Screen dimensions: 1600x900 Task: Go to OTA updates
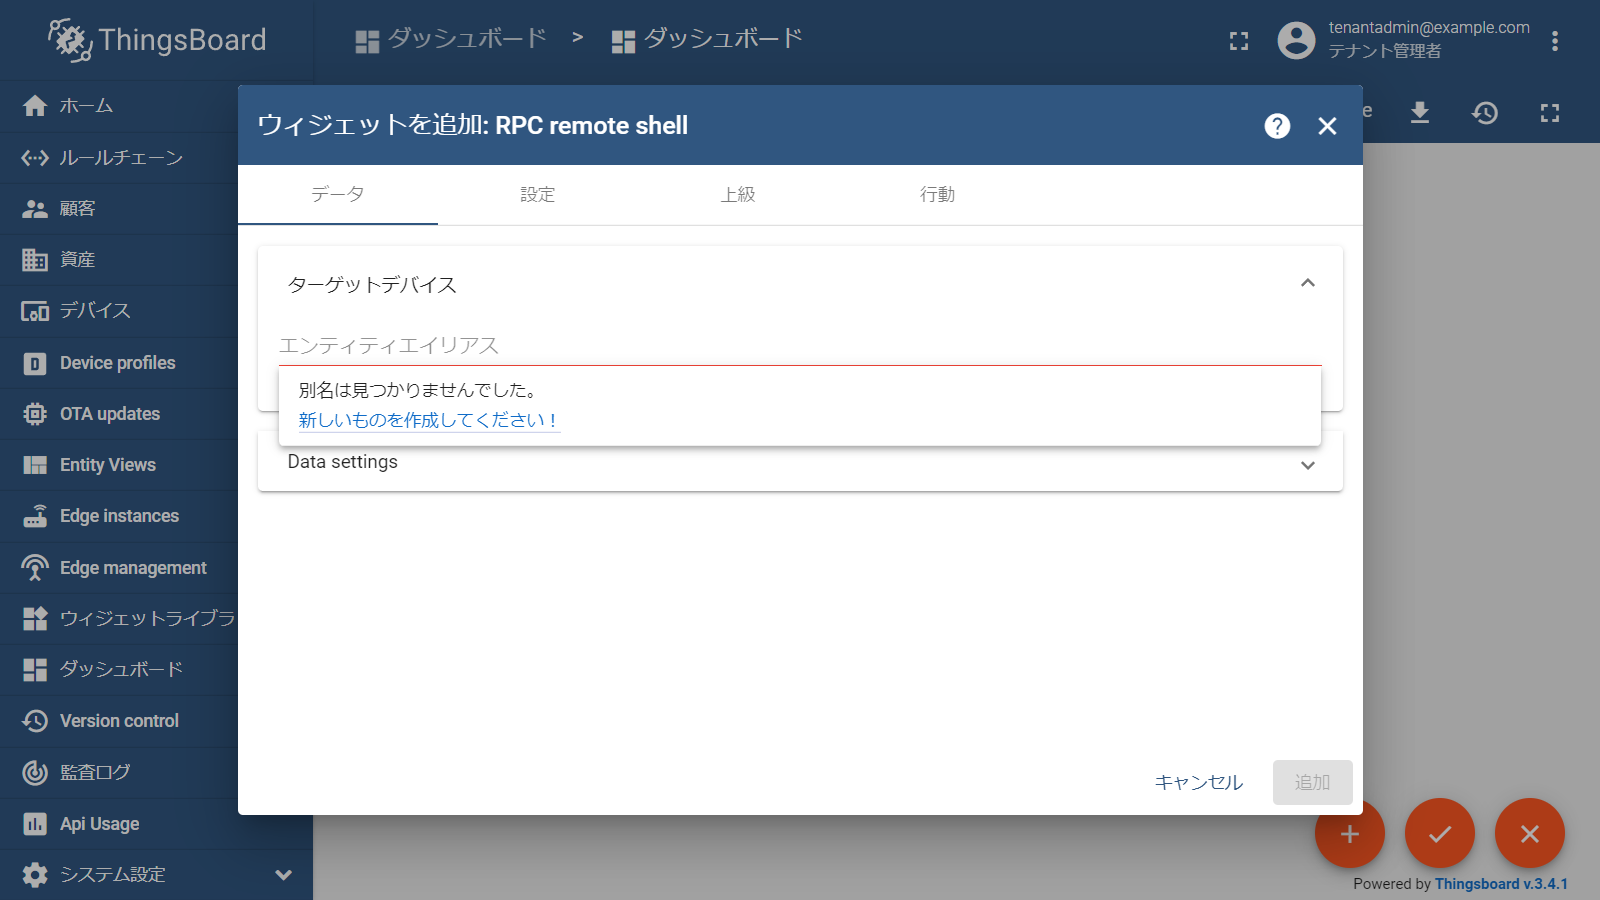[x=110, y=414]
